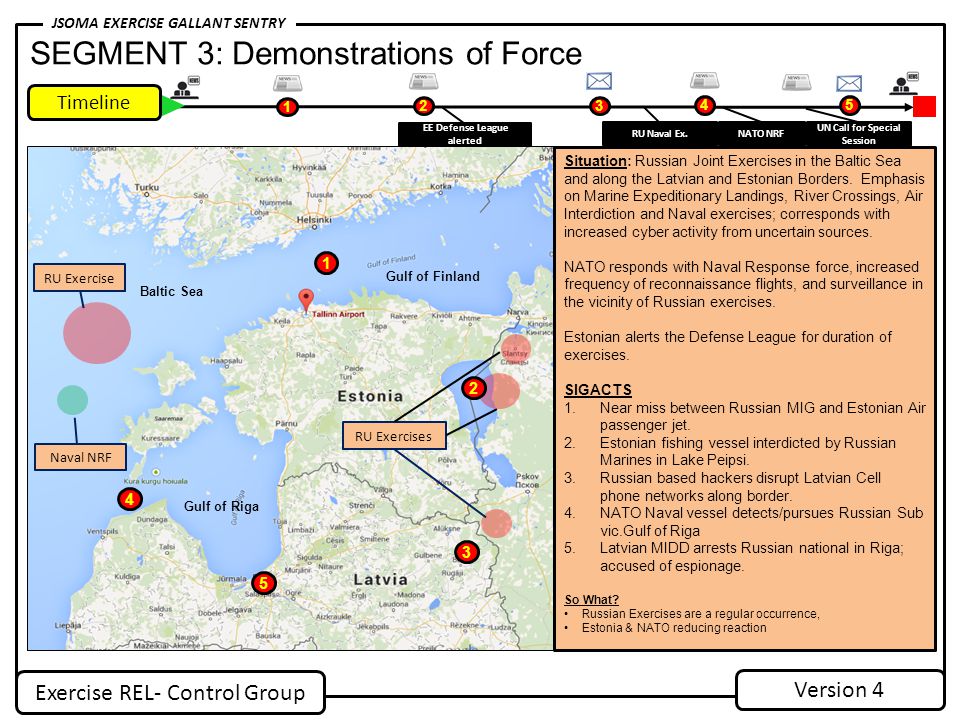The image size is (960, 720).
Task: Click the reporter icon at the timeline start
Action: click(x=186, y=87)
